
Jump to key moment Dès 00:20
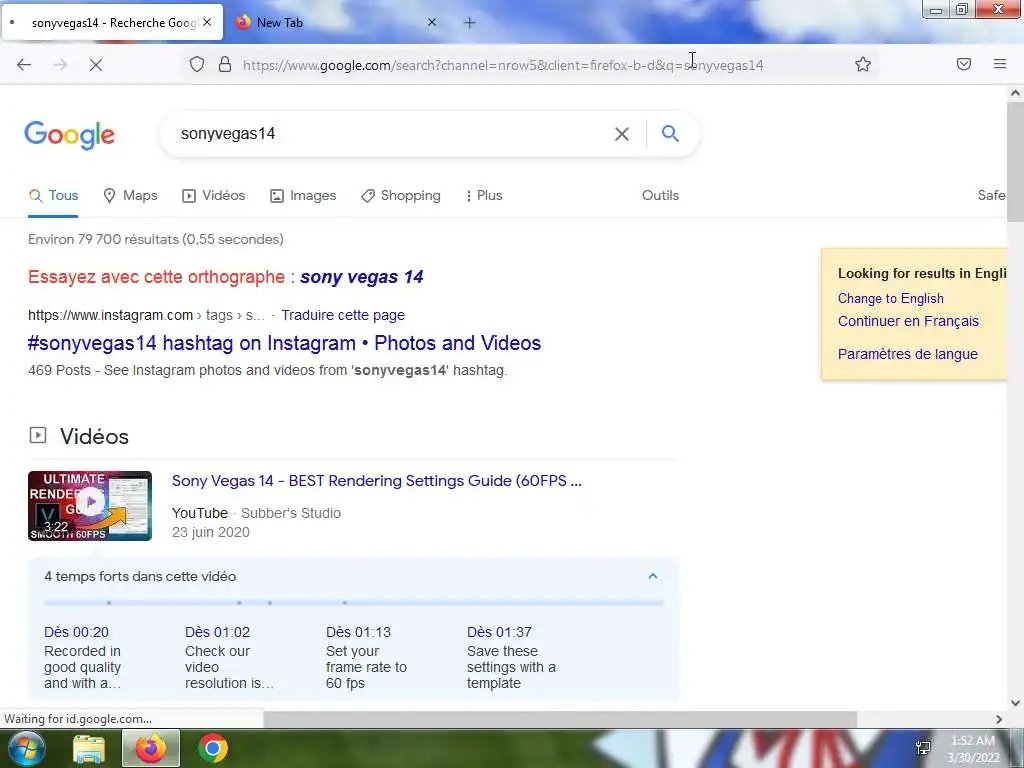[76, 632]
